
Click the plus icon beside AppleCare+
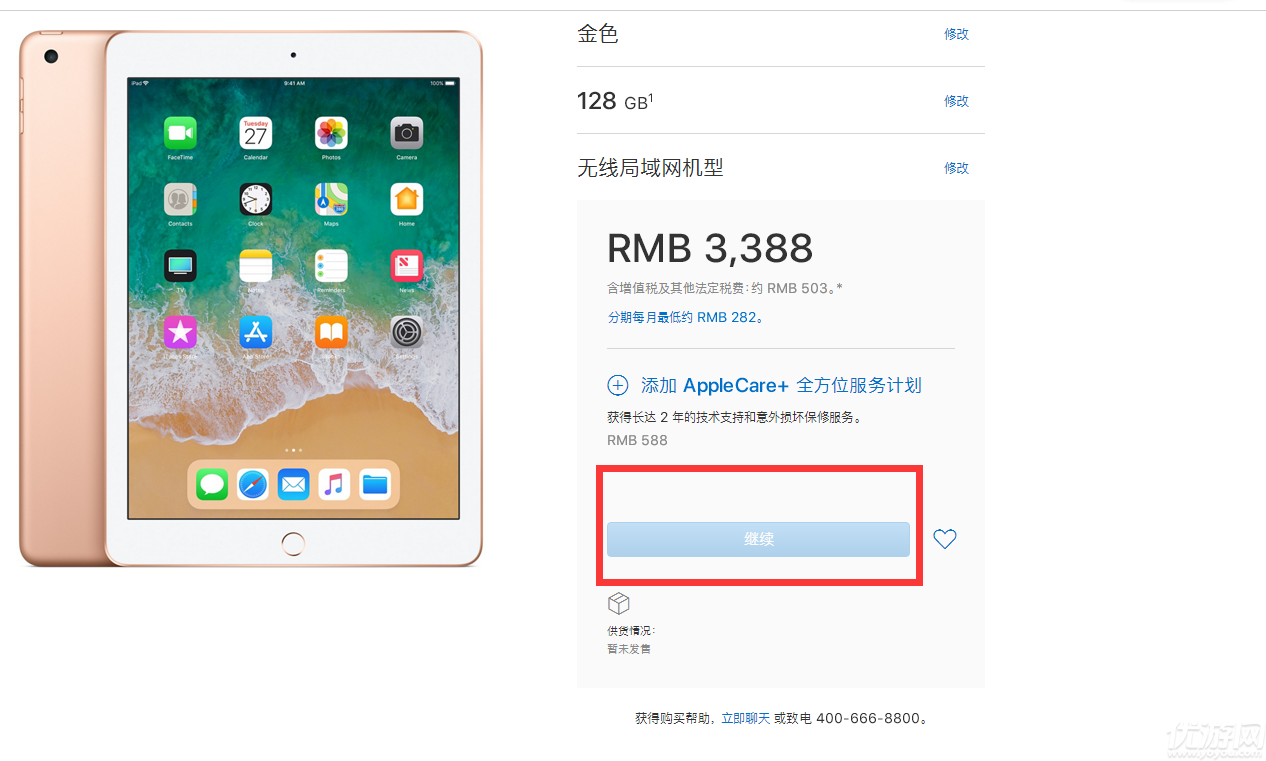(x=618, y=386)
